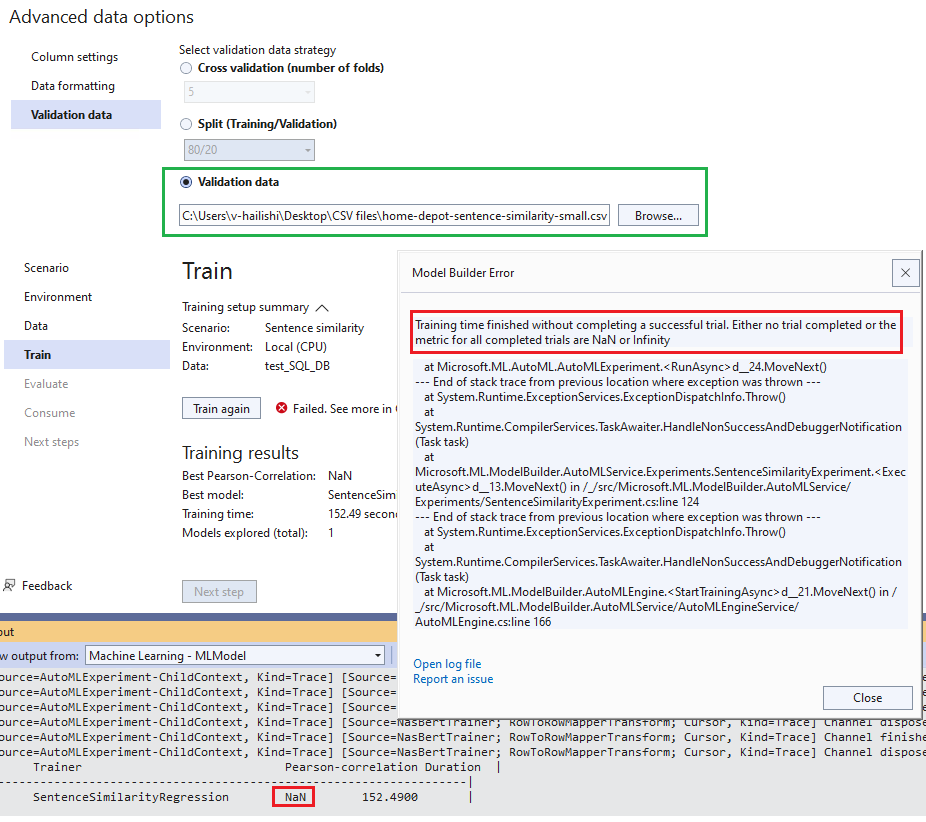Go to the Scenario step
926x822 pixels.
[x=44, y=267]
